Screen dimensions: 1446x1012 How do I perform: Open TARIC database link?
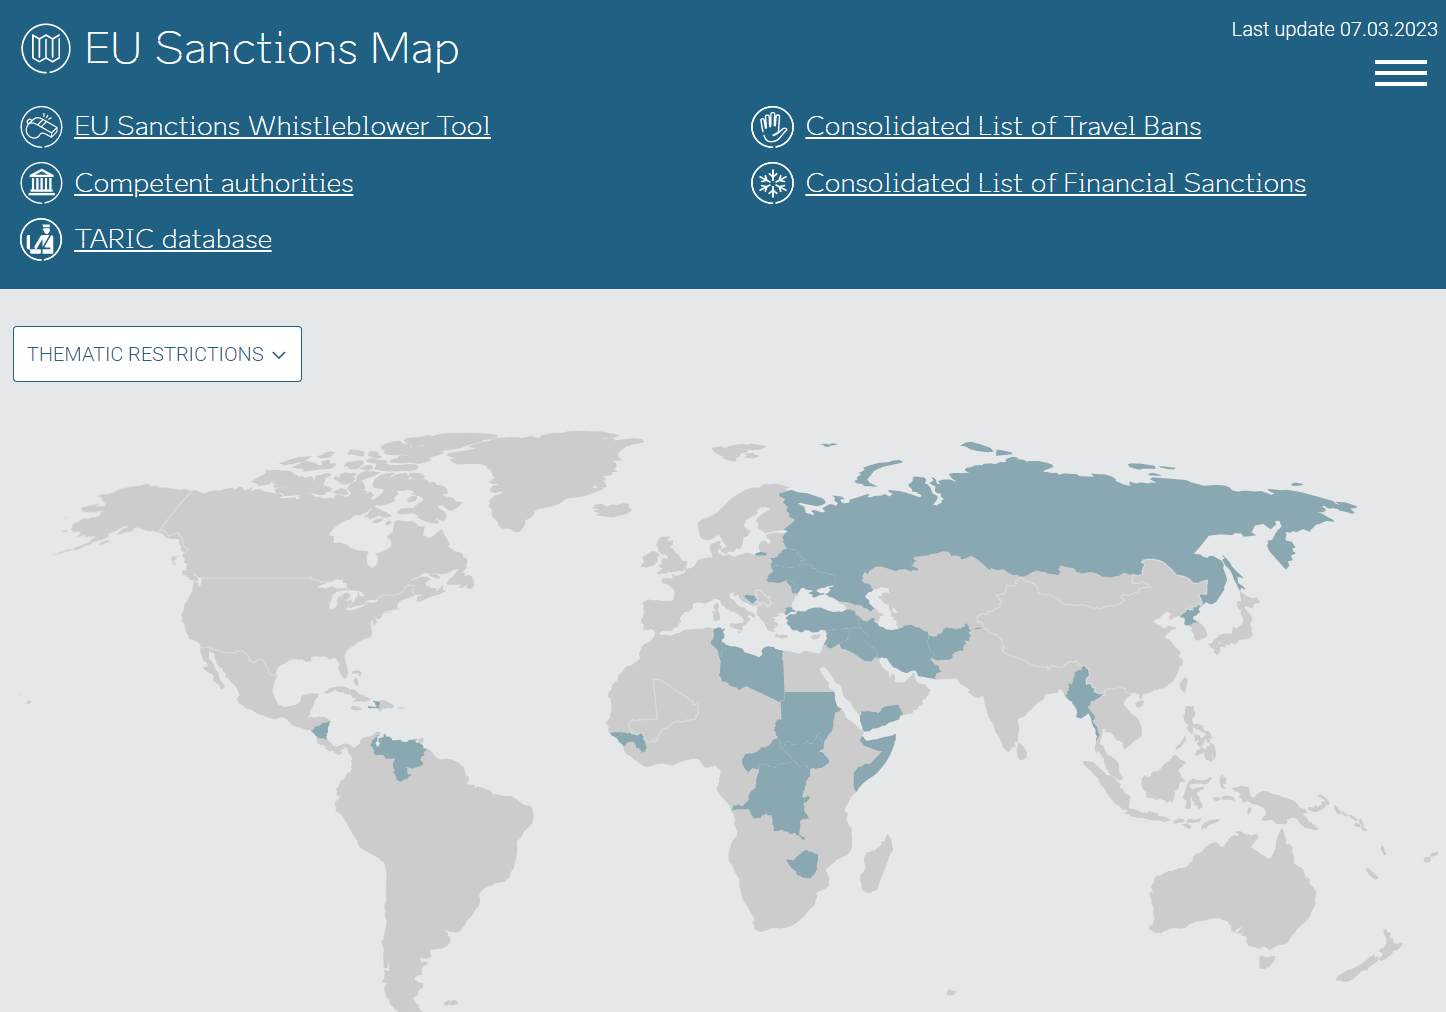point(173,239)
